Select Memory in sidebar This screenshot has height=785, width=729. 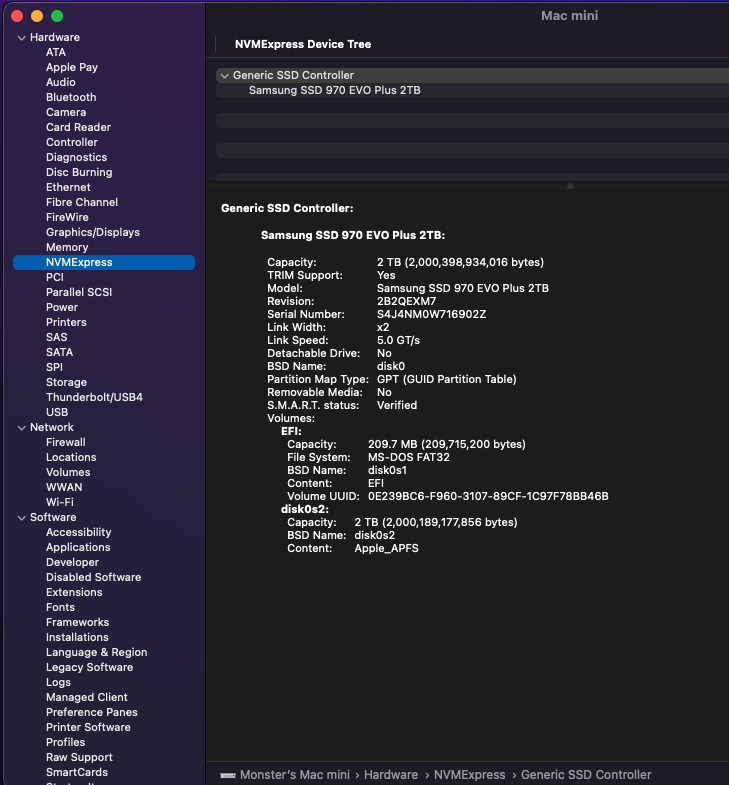click(x=67, y=247)
